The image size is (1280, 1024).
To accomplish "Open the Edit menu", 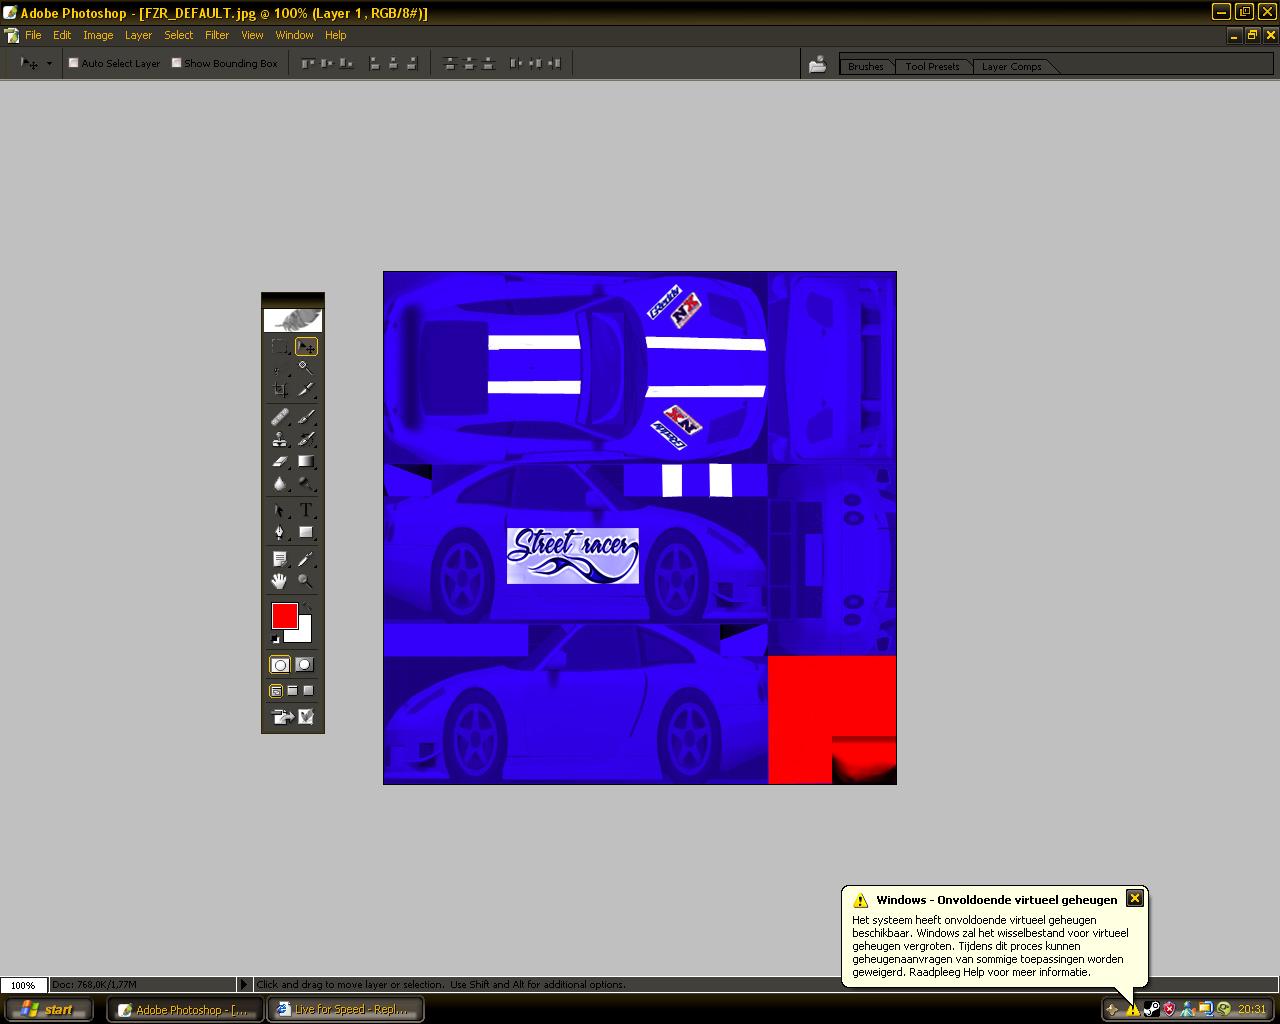I will click(62, 35).
